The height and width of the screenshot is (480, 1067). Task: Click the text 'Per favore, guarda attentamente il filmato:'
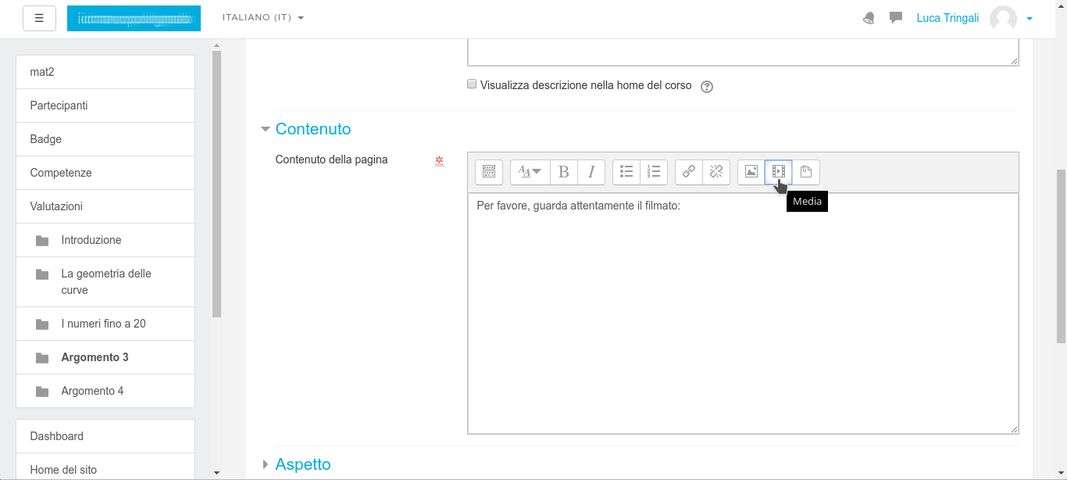(x=578, y=206)
